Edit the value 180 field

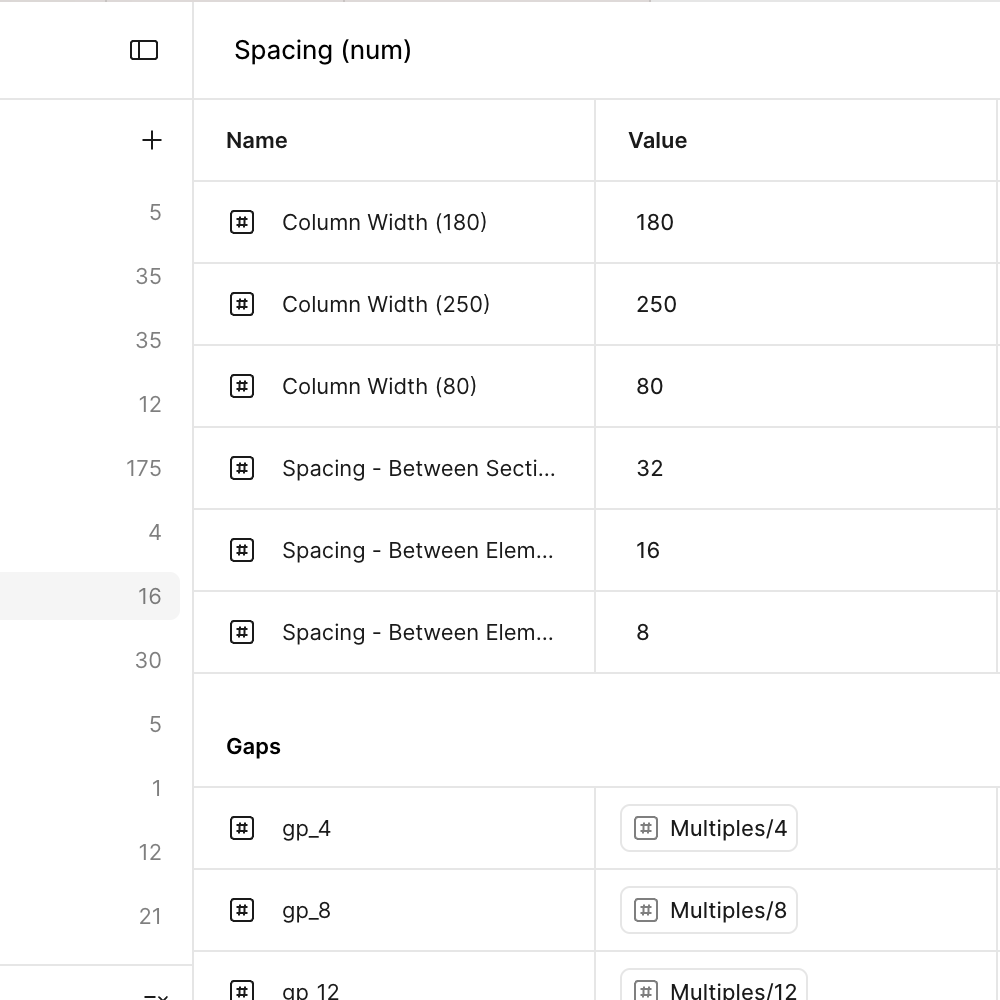tap(796, 222)
